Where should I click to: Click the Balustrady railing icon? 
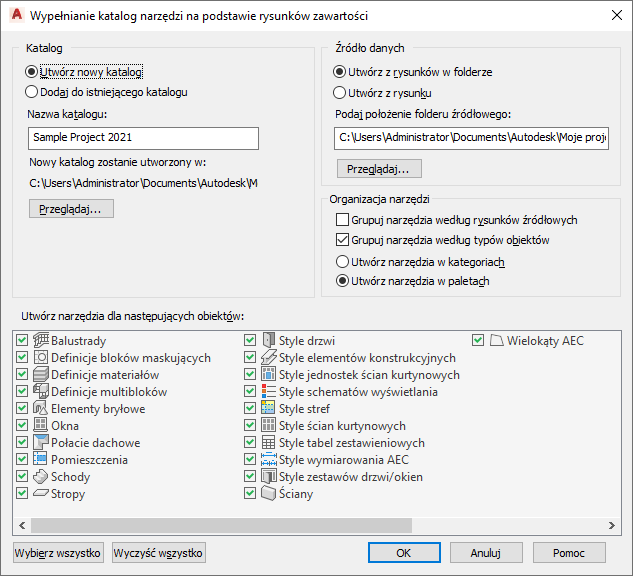(42, 341)
